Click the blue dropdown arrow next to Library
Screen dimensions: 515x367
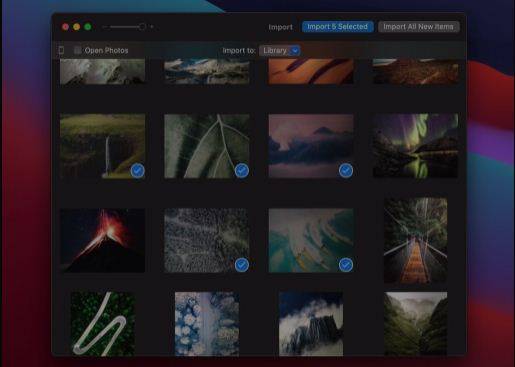tap(295, 51)
